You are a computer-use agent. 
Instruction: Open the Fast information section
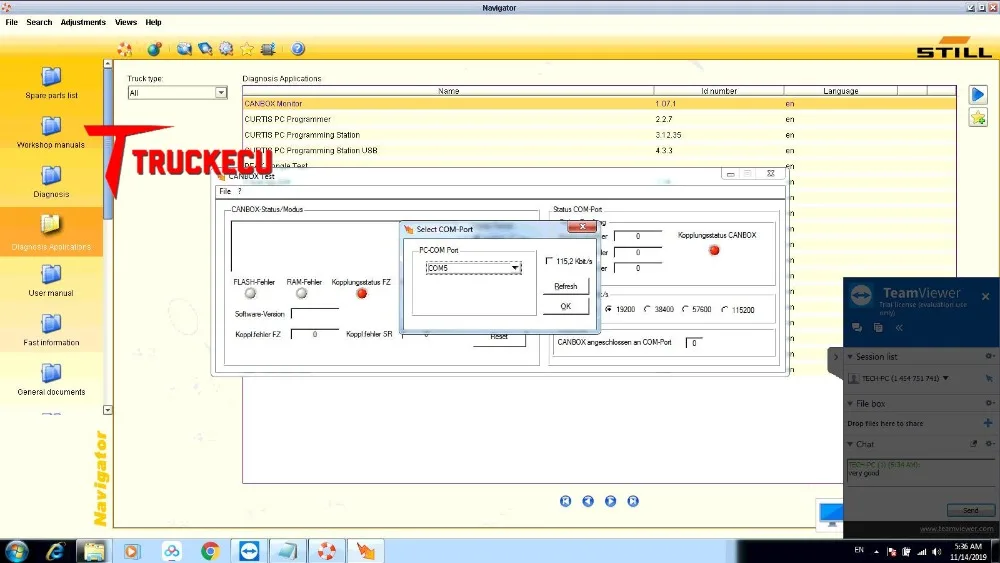[51, 330]
